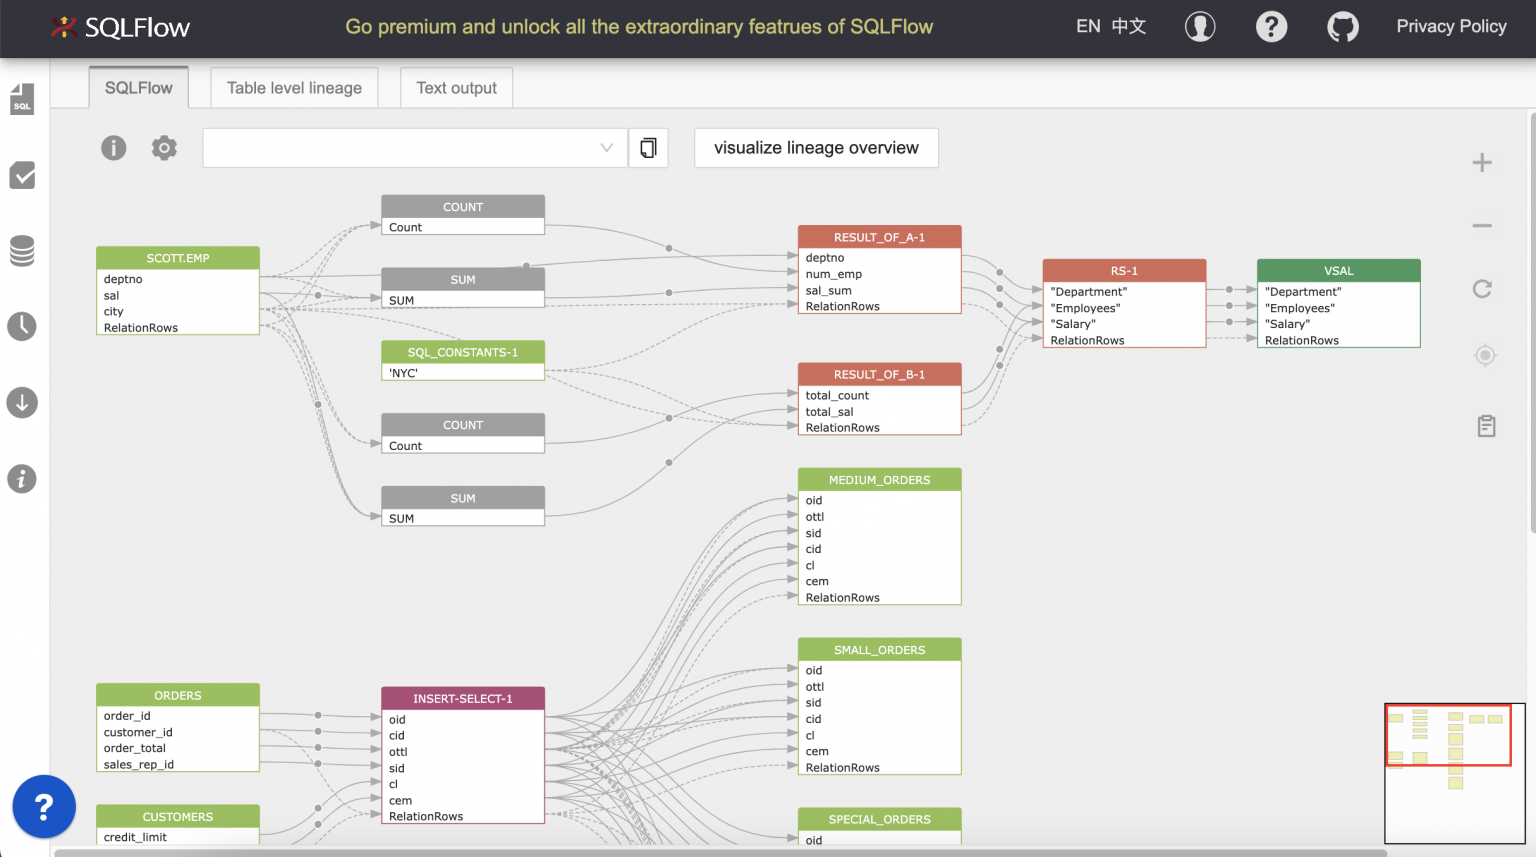Click the horizontal scrollbar at bottom
1536x857 pixels.
tap(720, 852)
